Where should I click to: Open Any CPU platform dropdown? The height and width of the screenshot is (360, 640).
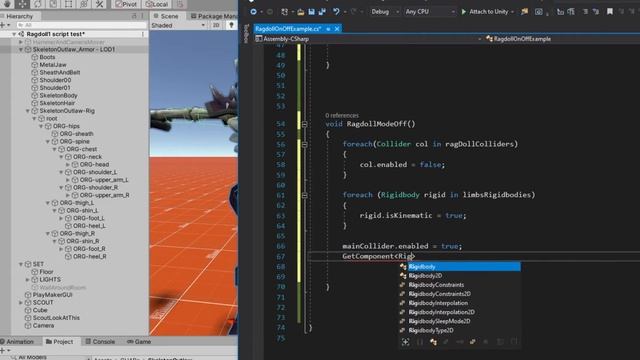click(430, 12)
